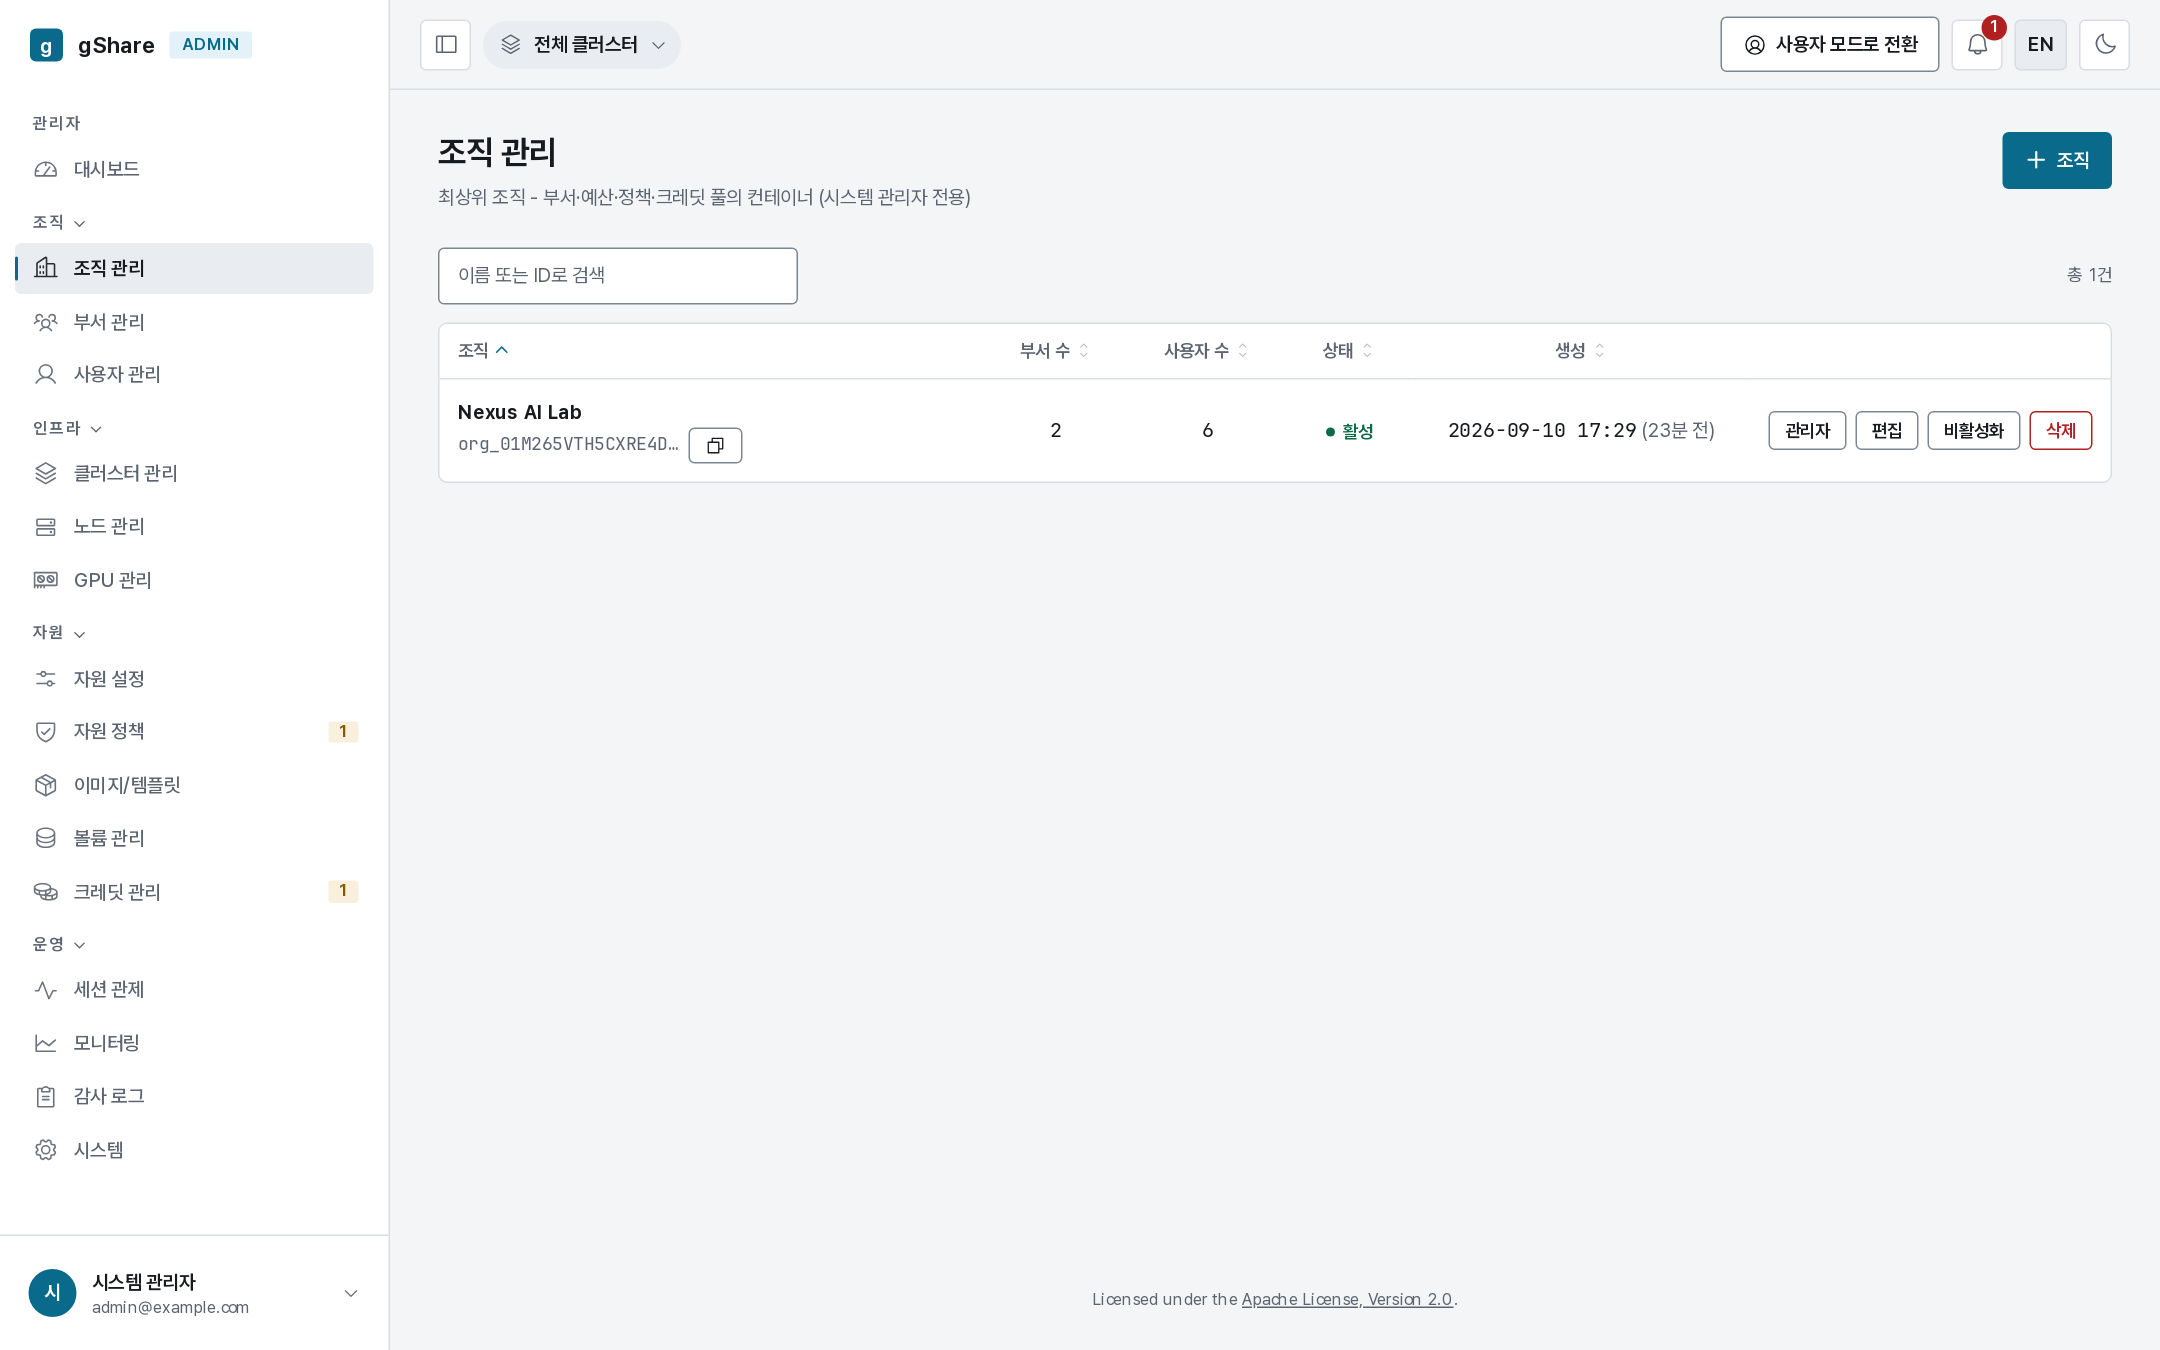Switch to user mode via 사용자 모드로 전환

1829,45
